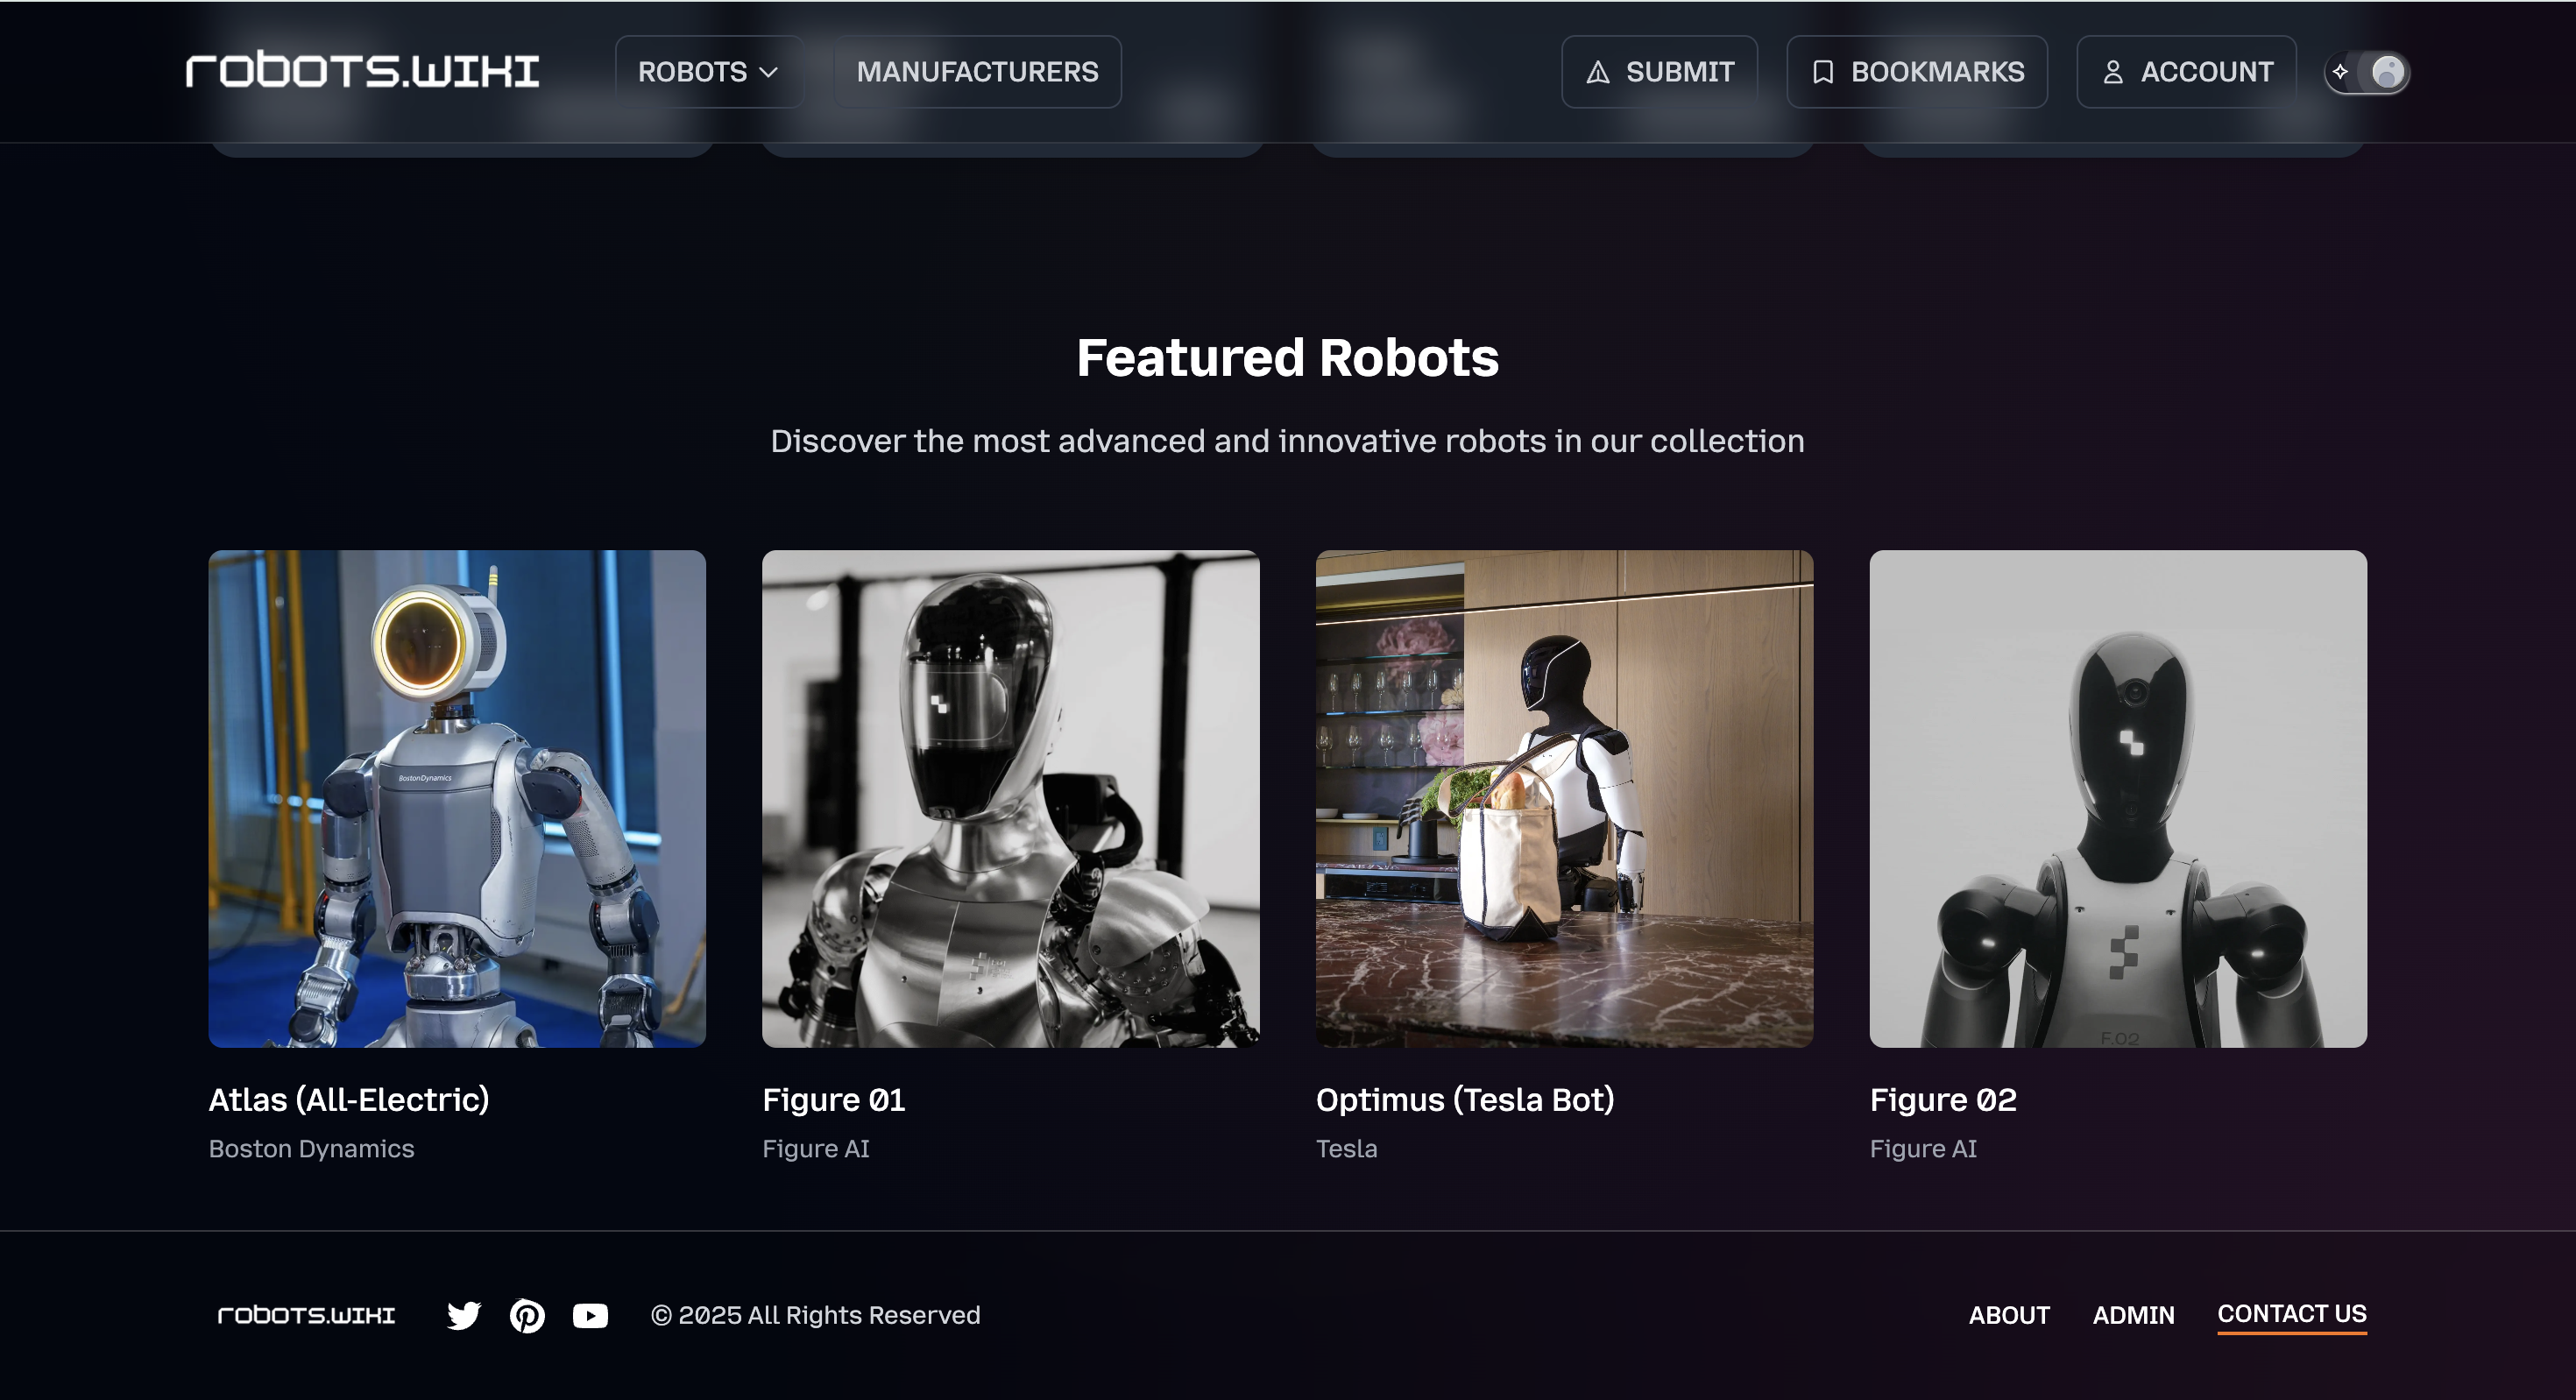Select CONTACT US in the footer
Screen dimensions: 2576x1400
pyautogui.click(x=2292, y=1313)
